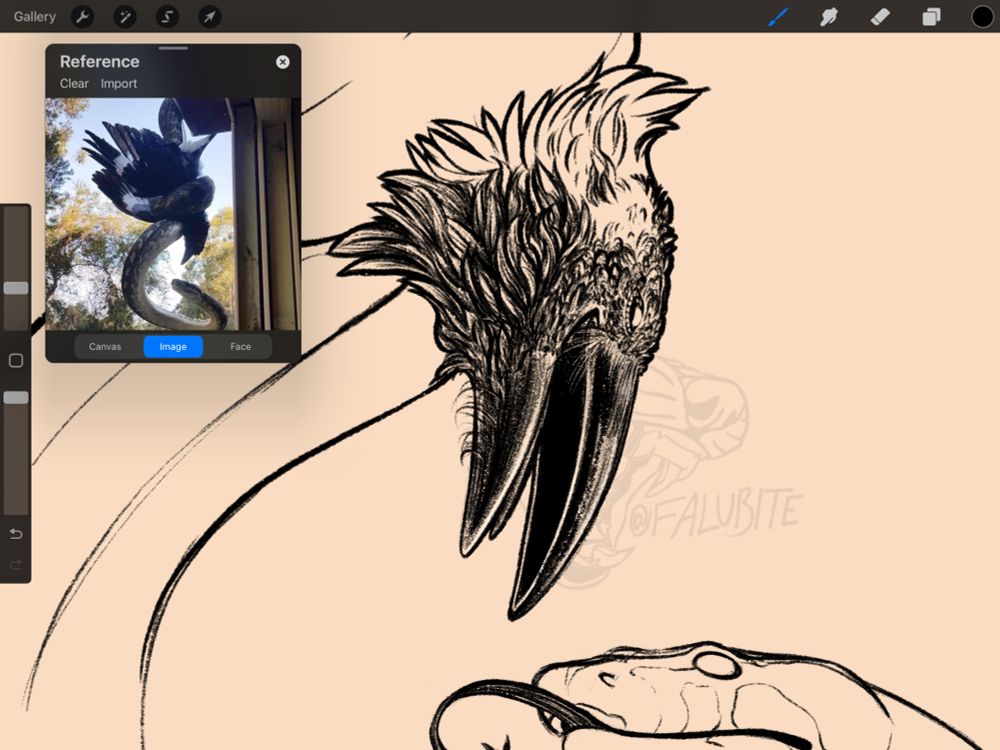Close the Reference panel
The height and width of the screenshot is (750, 1000).
coord(283,62)
